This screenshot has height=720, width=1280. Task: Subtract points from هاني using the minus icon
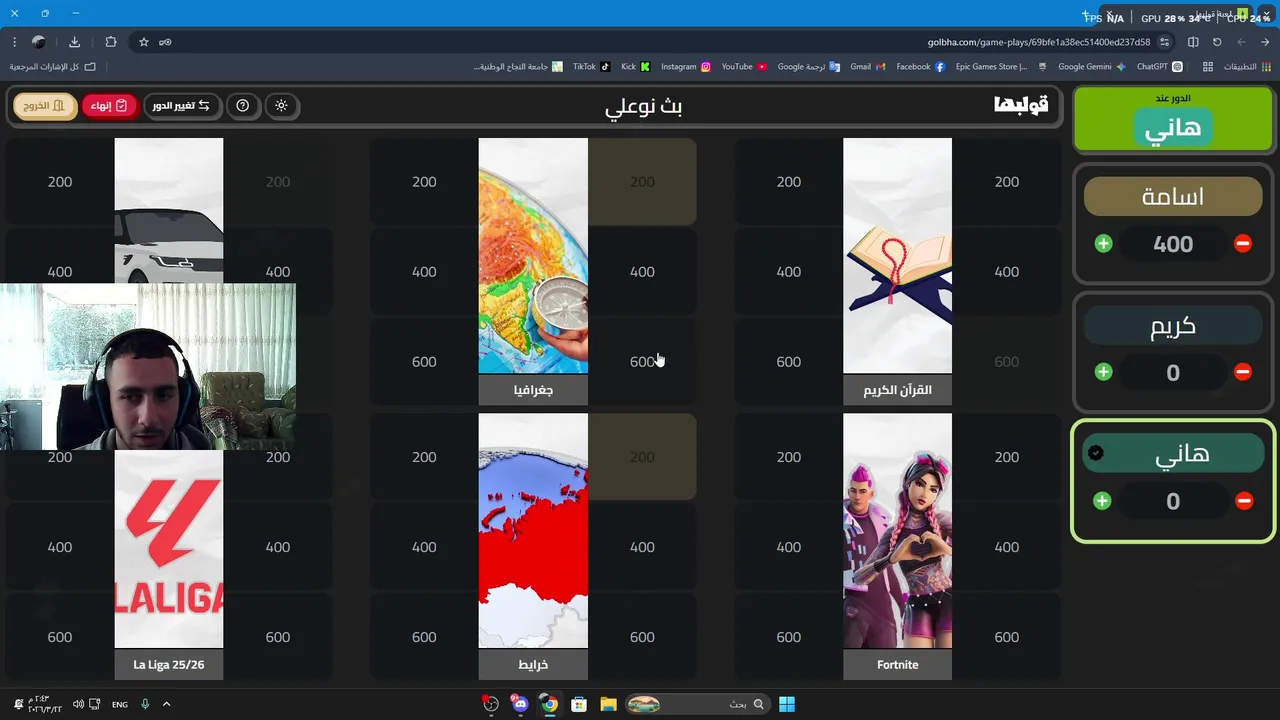click(x=1244, y=501)
